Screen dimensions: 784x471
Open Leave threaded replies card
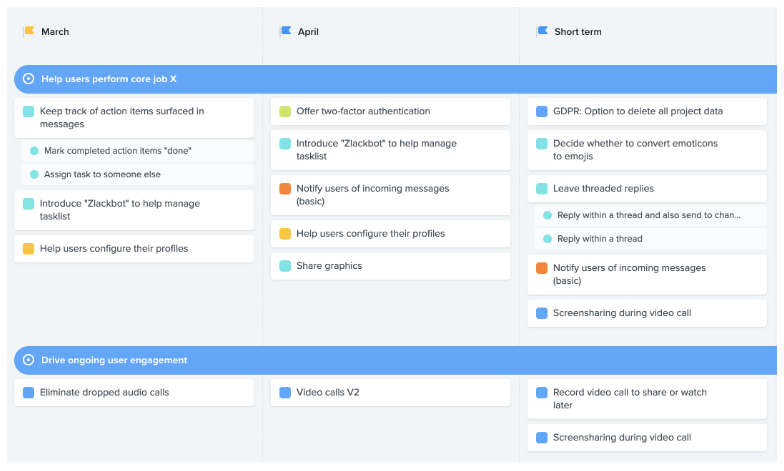647,188
